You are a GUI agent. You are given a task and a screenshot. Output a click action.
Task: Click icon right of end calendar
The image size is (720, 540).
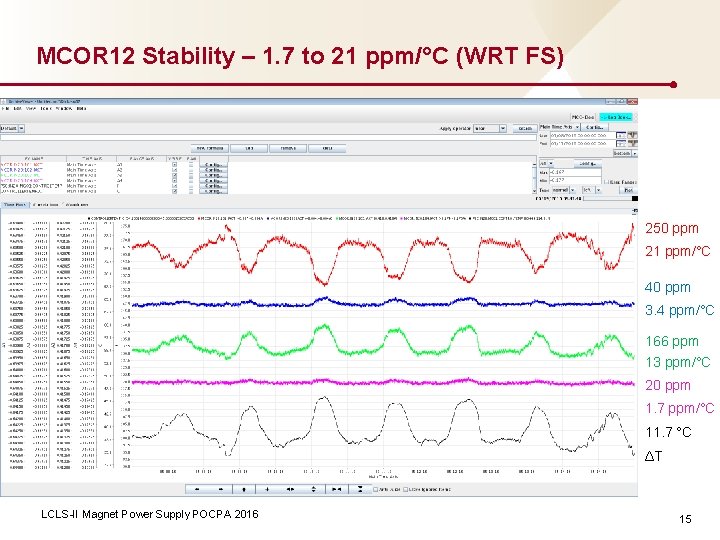click(632, 143)
